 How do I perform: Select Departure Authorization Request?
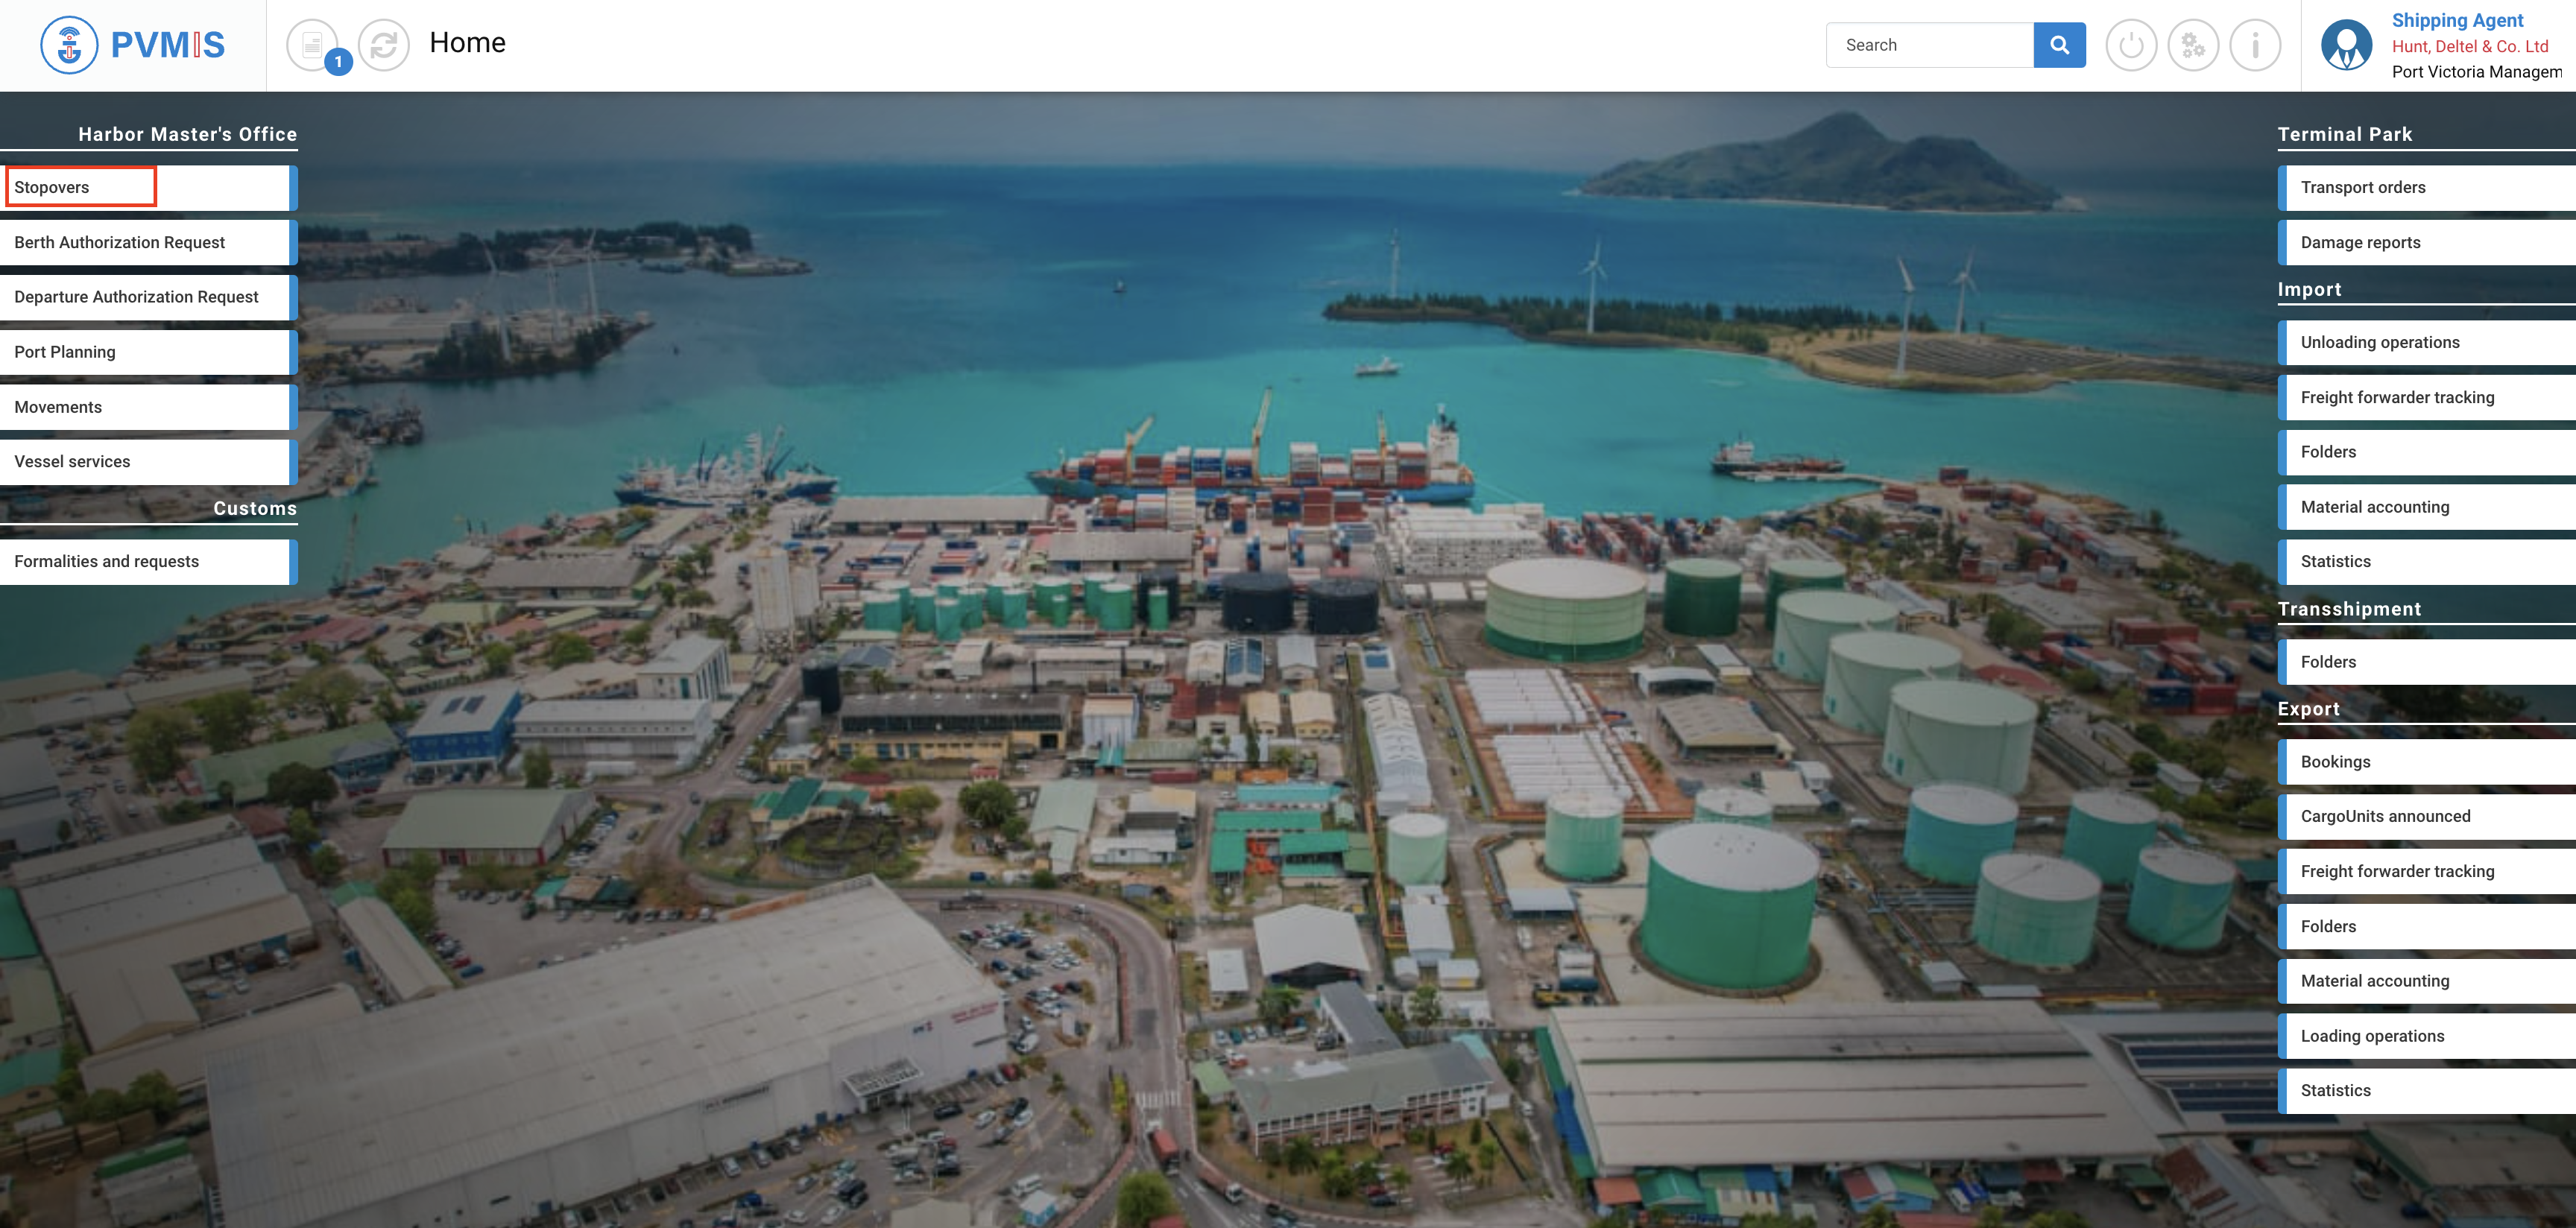pos(136,297)
